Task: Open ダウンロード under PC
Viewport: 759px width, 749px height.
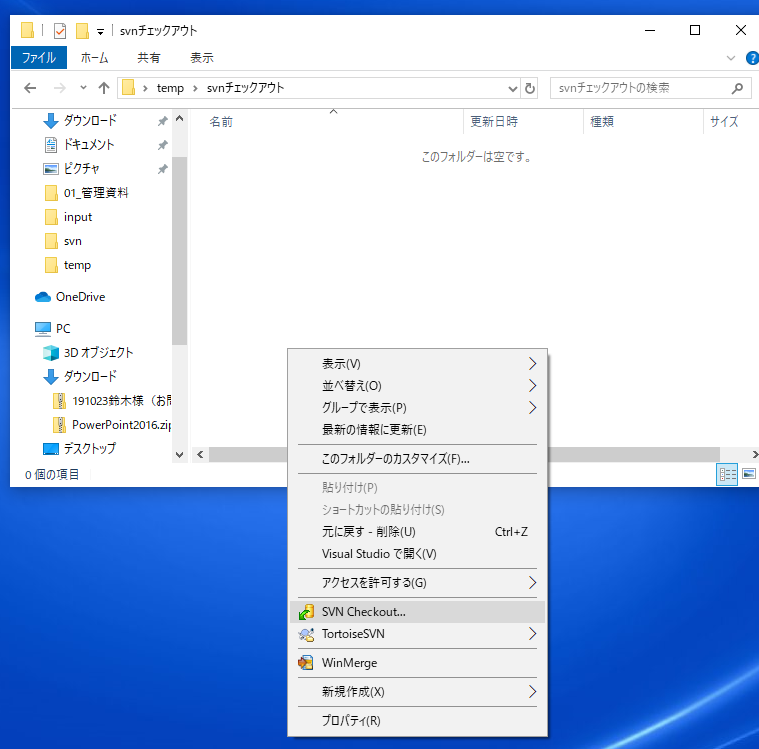Action: (x=90, y=377)
